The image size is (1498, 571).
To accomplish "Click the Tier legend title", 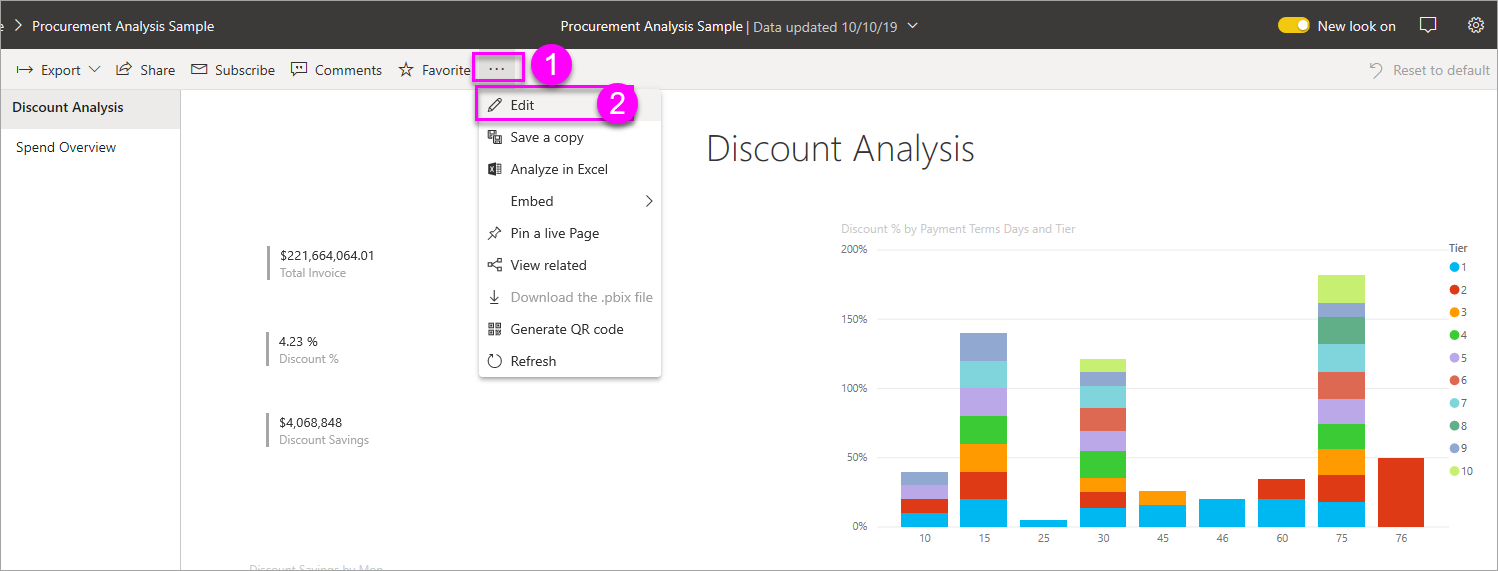I will [x=1458, y=247].
